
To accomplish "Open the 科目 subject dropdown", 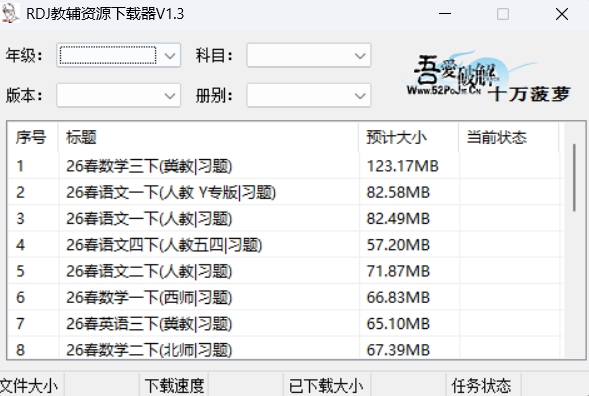I will click(x=308, y=56).
